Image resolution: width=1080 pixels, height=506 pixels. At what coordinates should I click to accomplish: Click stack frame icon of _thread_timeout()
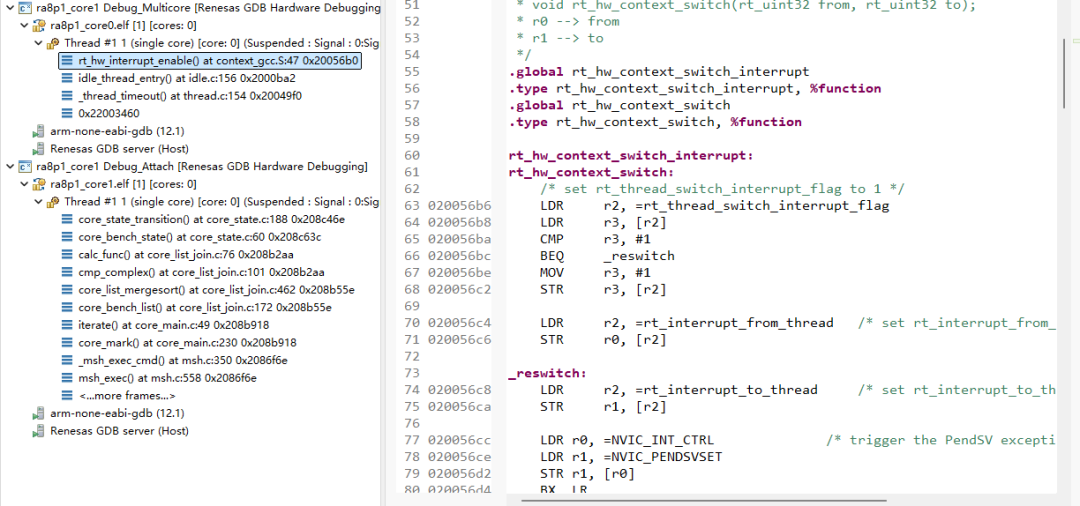click(x=67, y=96)
